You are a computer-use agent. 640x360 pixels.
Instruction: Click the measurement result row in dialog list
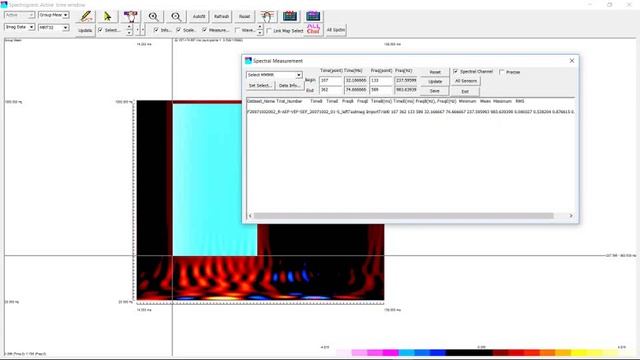point(411,112)
